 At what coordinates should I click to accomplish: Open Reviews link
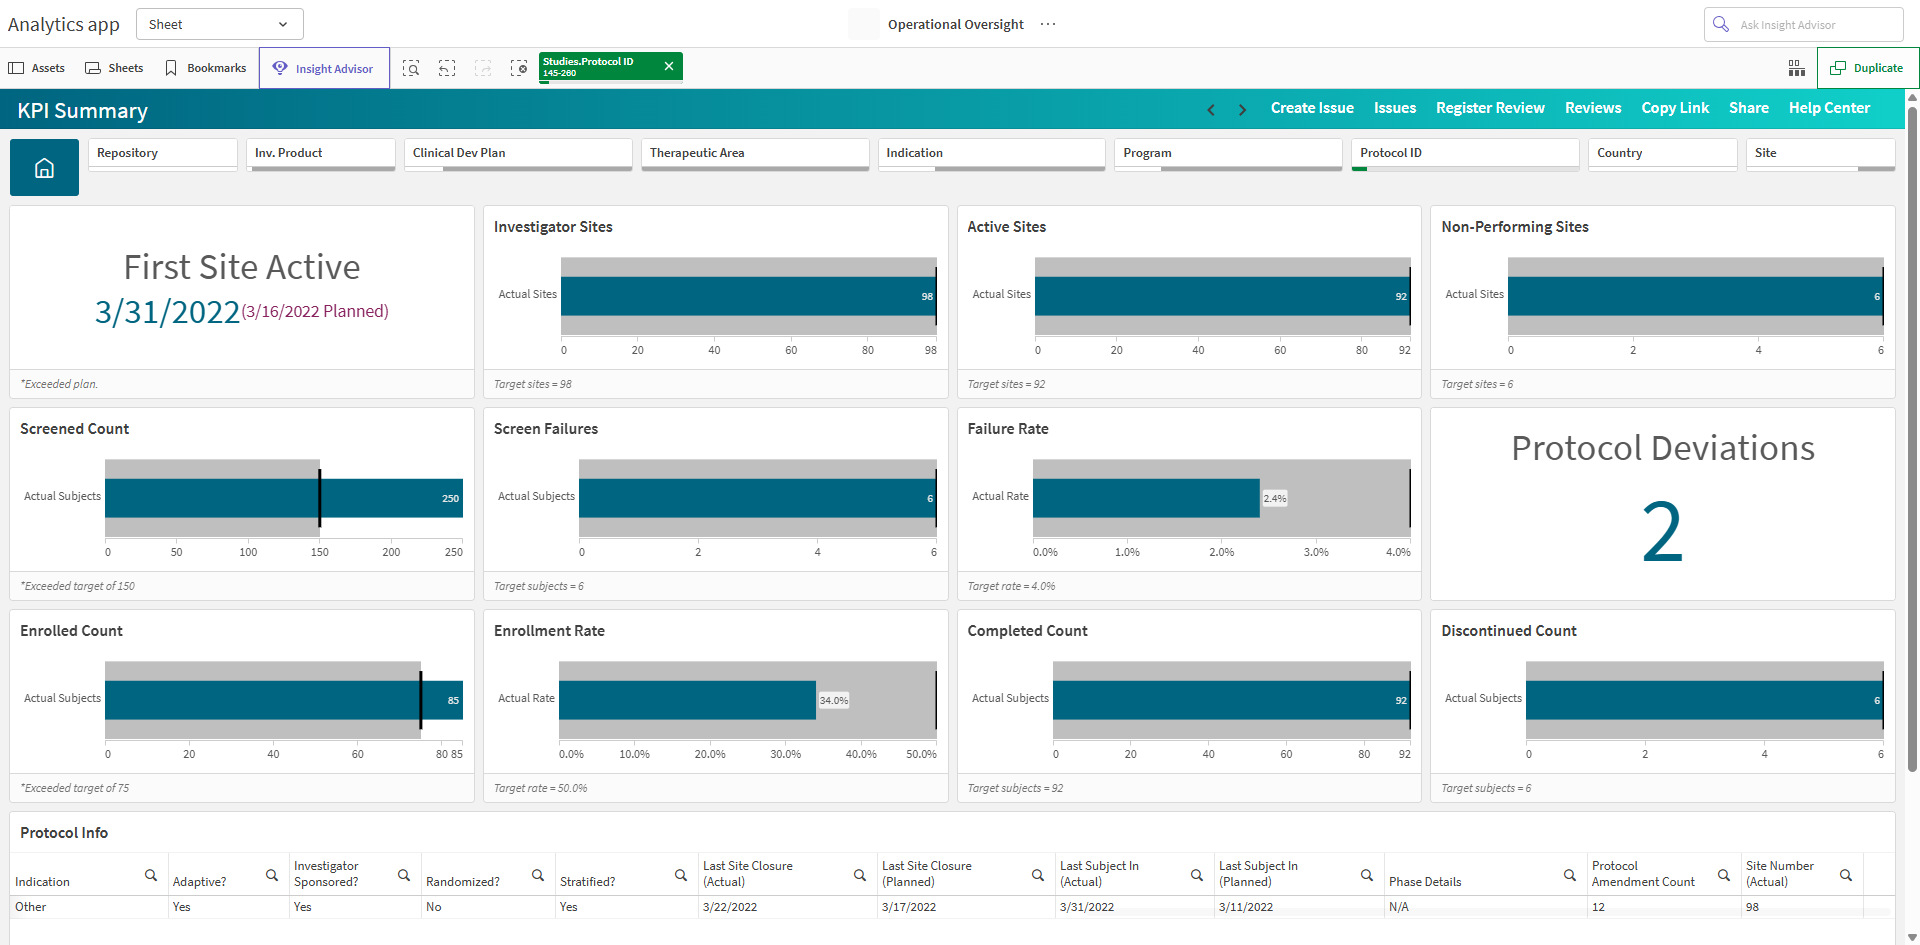1593,108
